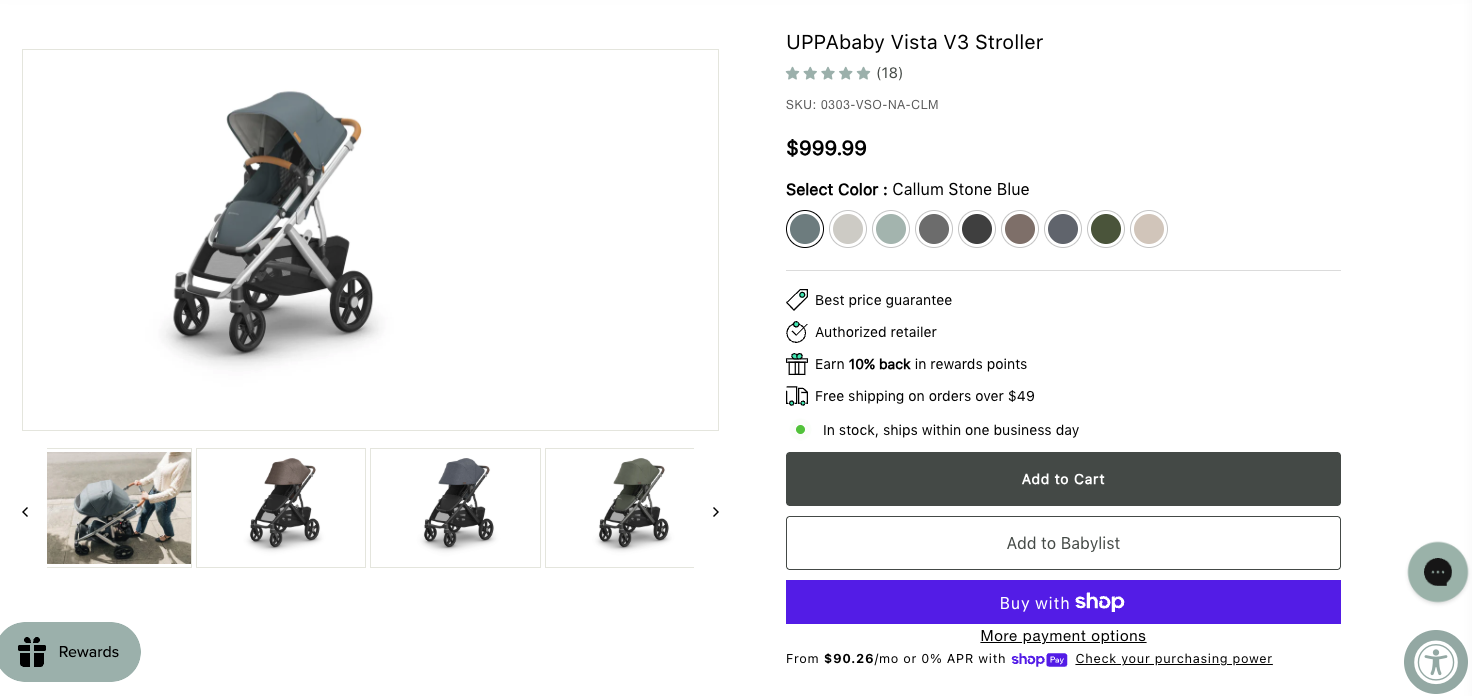This screenshot has height=696, width=1472.
Task: Click the rewards points gift box icon
Action: [797, 364]
